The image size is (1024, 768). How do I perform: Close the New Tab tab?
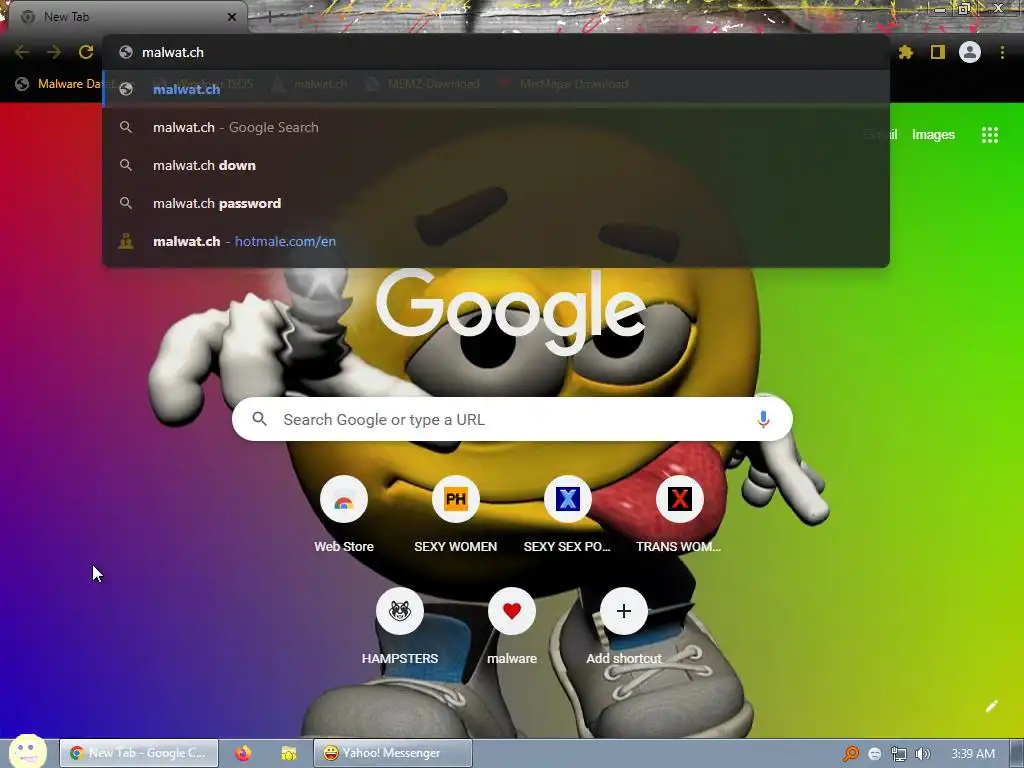[x=231, y=17]
